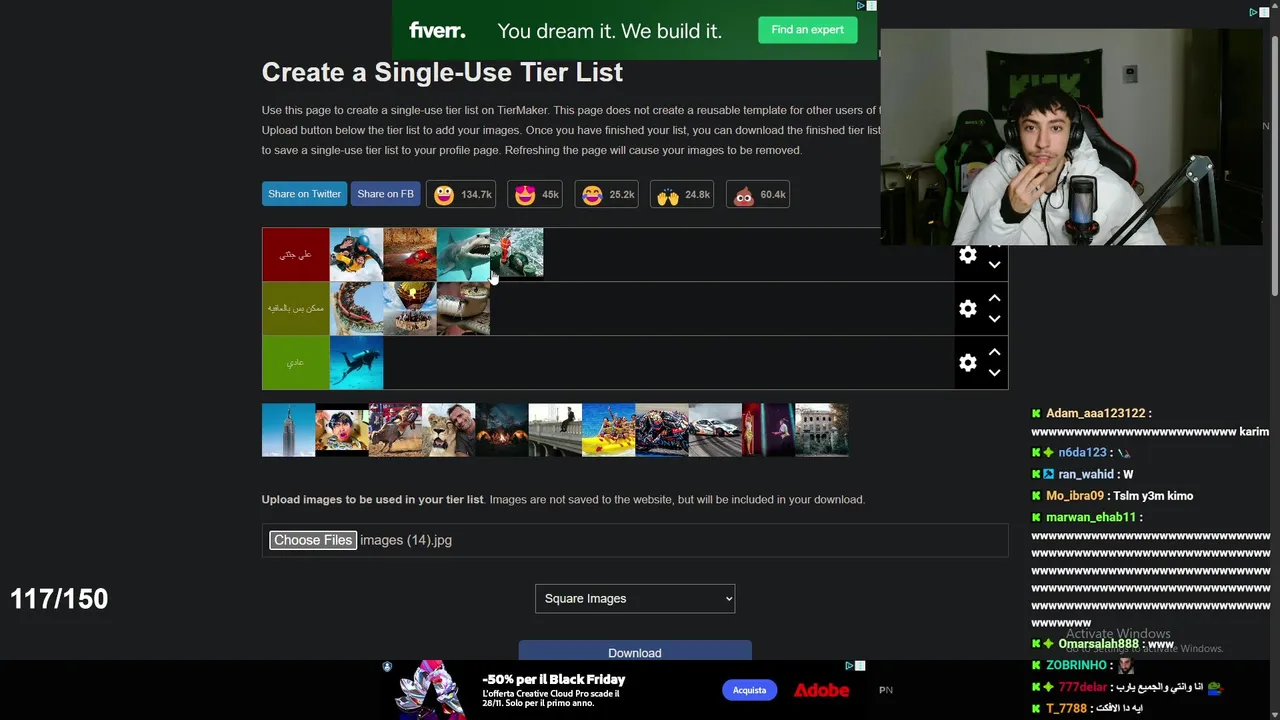
Task: React with the heart-eyes emoji 45k
Action: pyautogui.click(x=535, y=194)
